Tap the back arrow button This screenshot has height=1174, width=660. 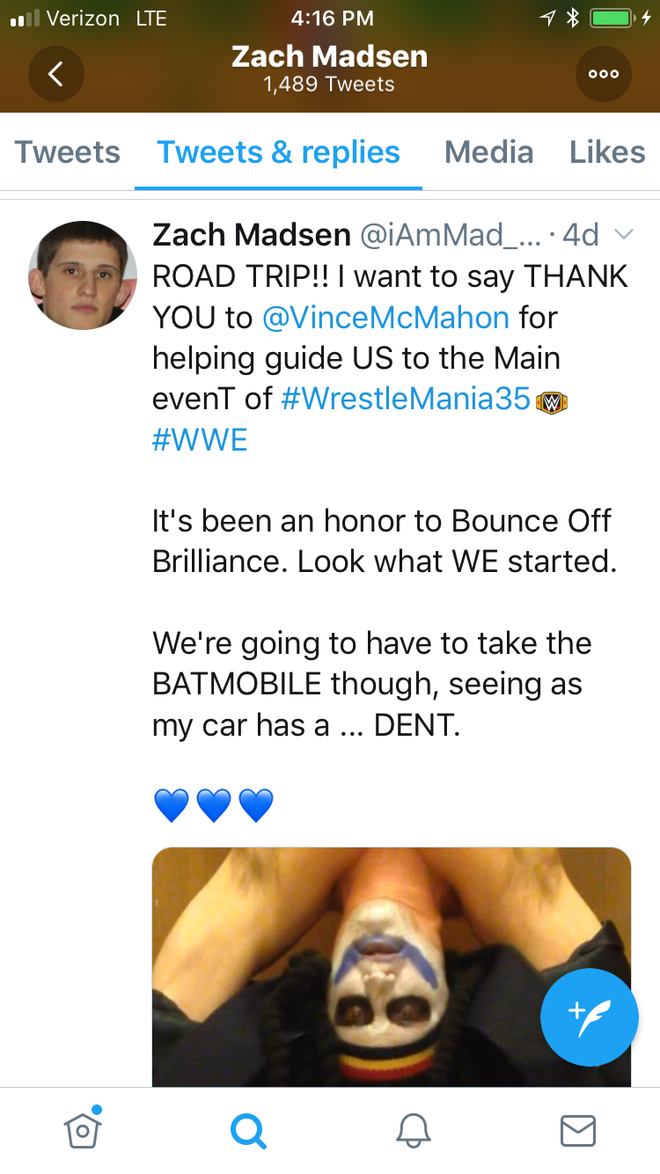[56, 74]
